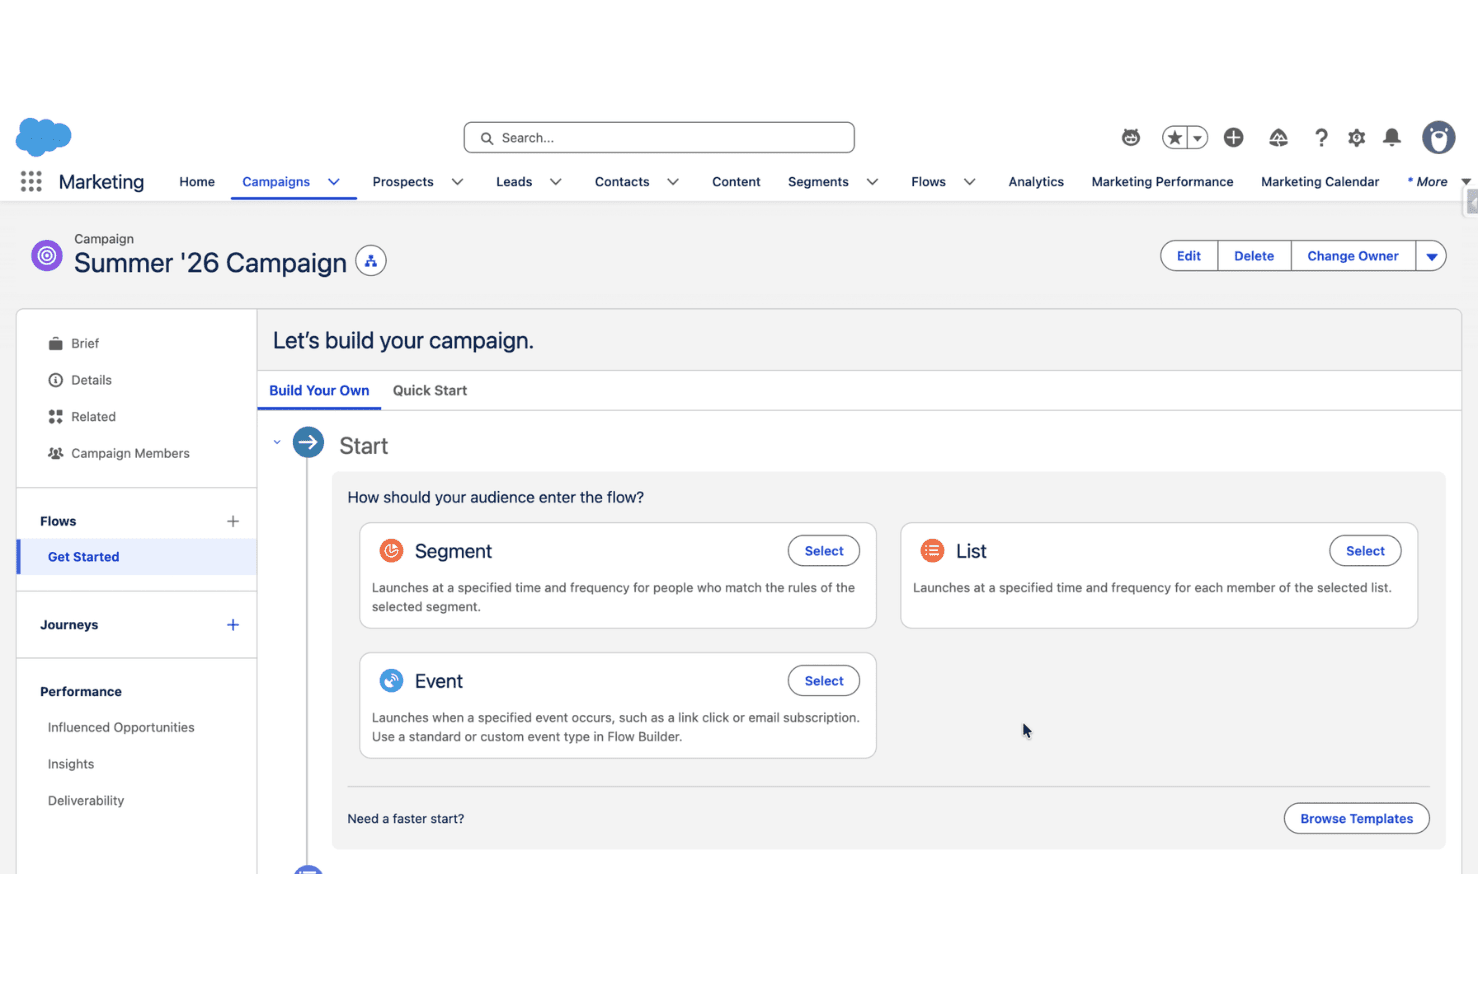
Task: Click the Salesforce cloud logo
Action: (x=44, y=136)
